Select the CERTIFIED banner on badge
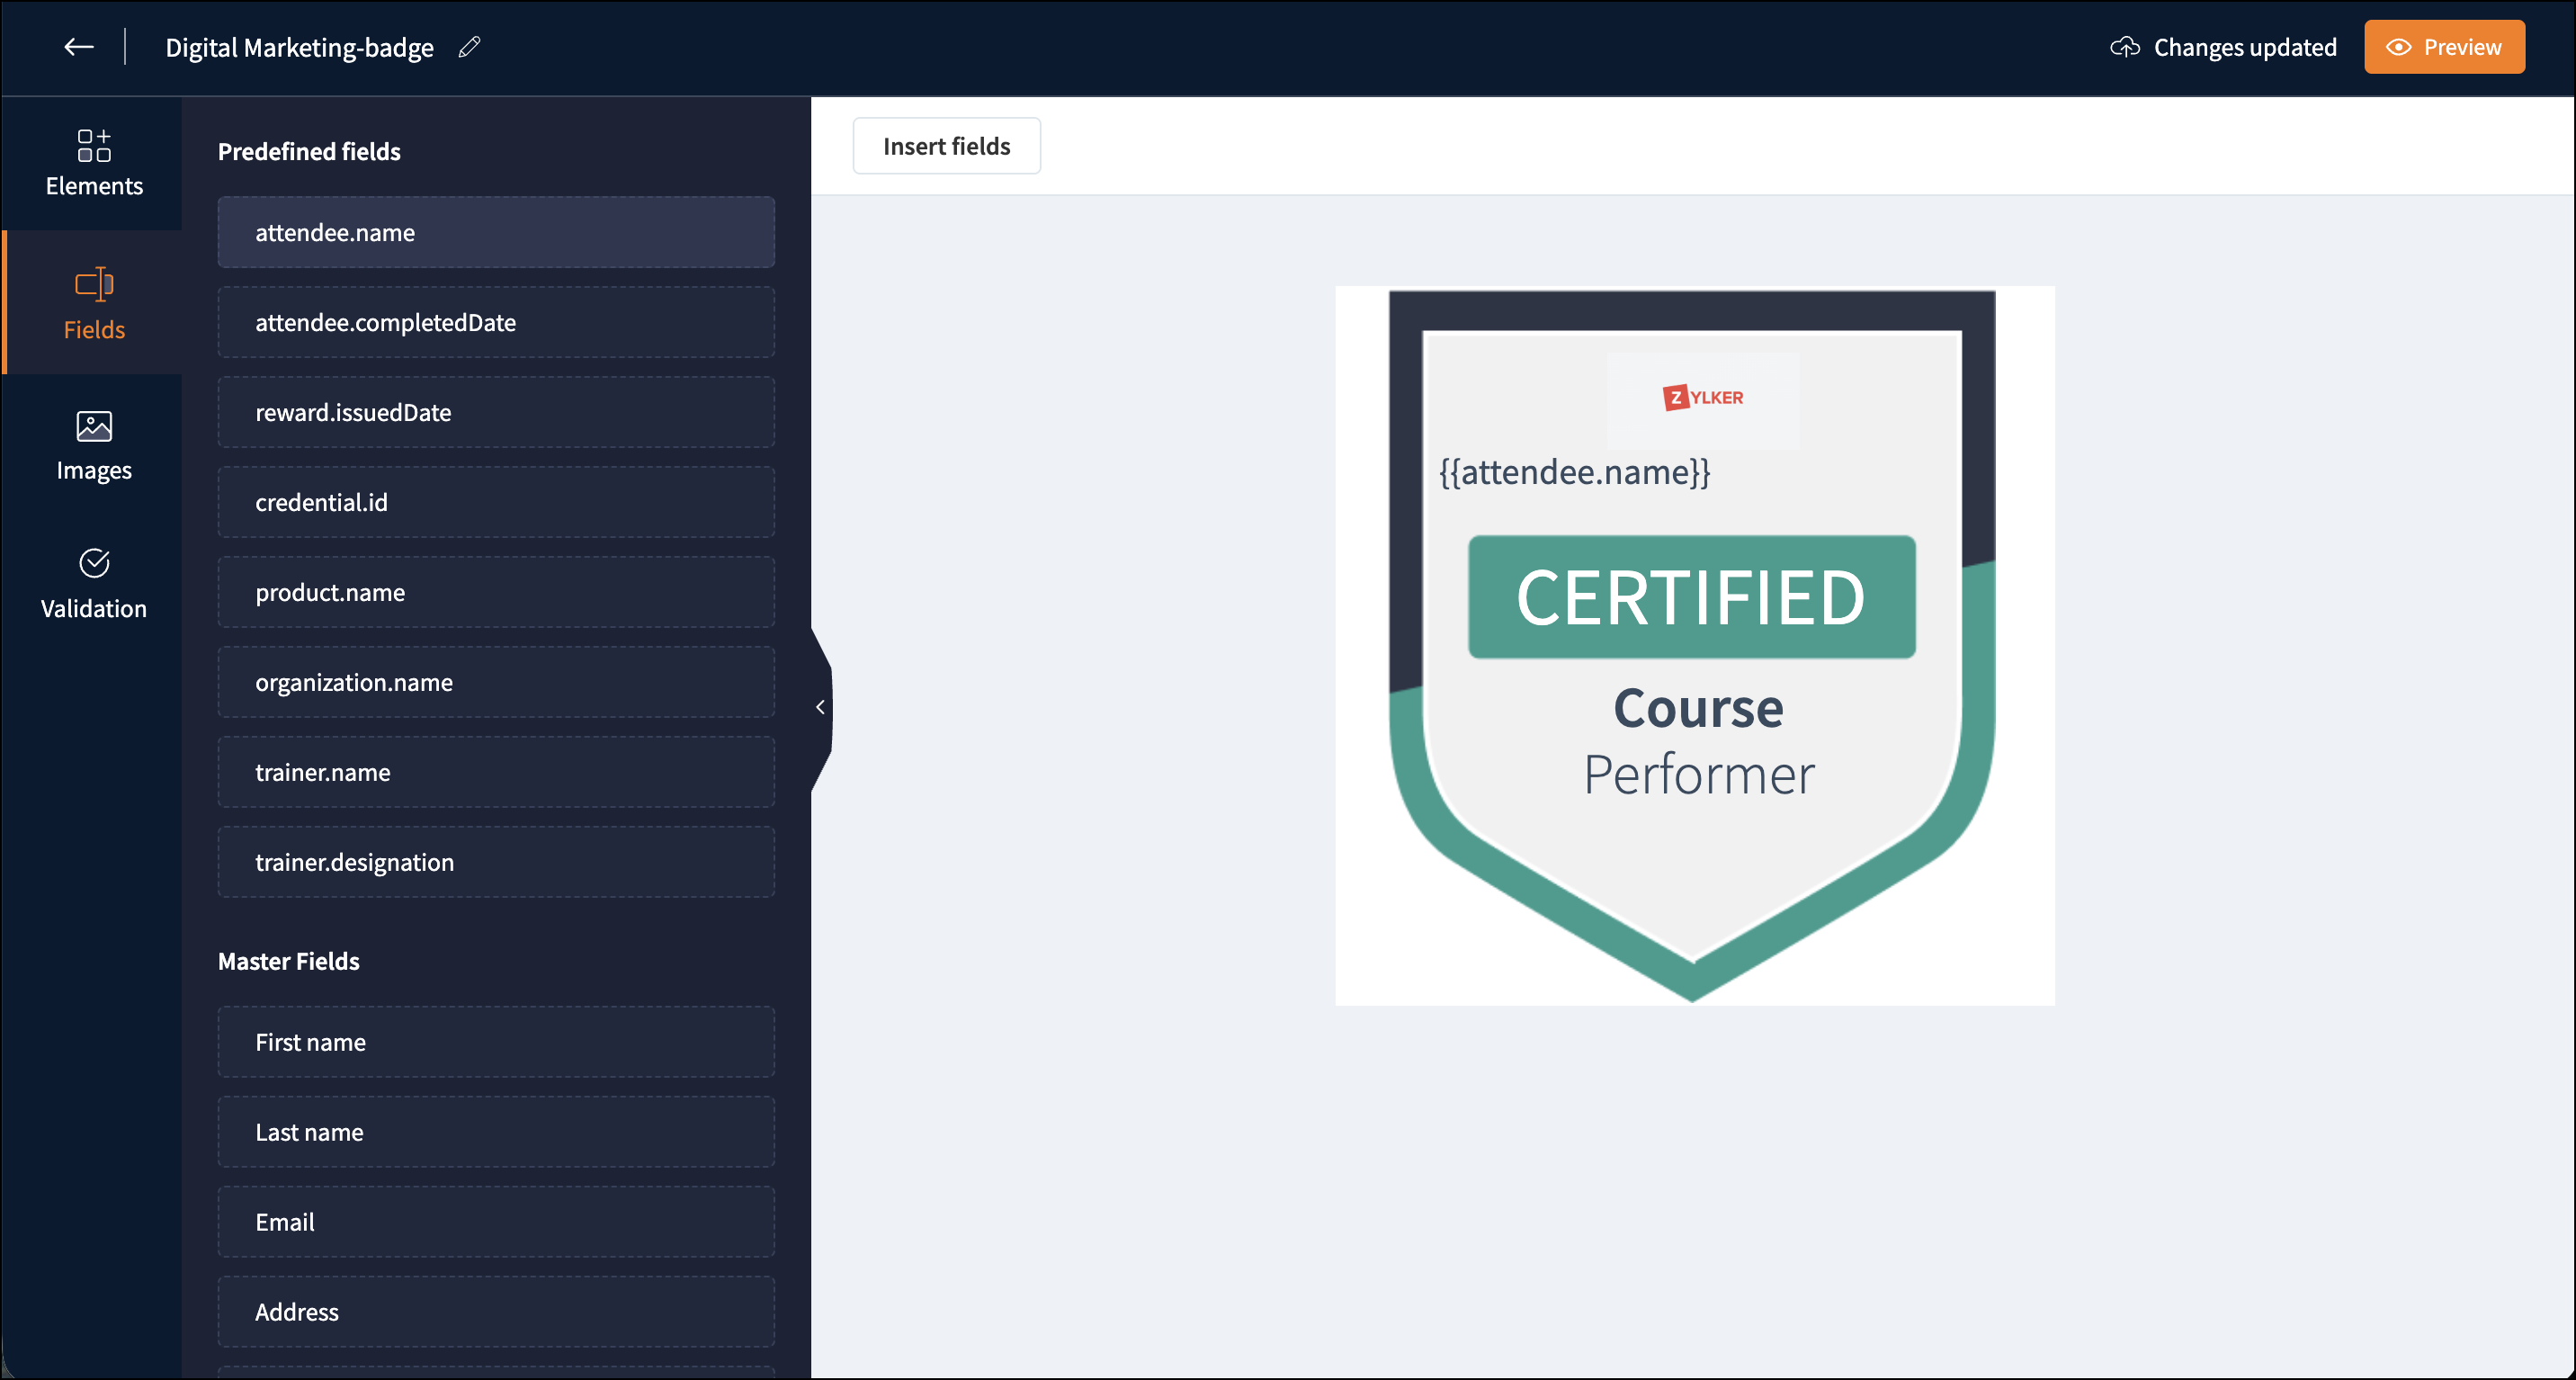 coord(1691,597)
